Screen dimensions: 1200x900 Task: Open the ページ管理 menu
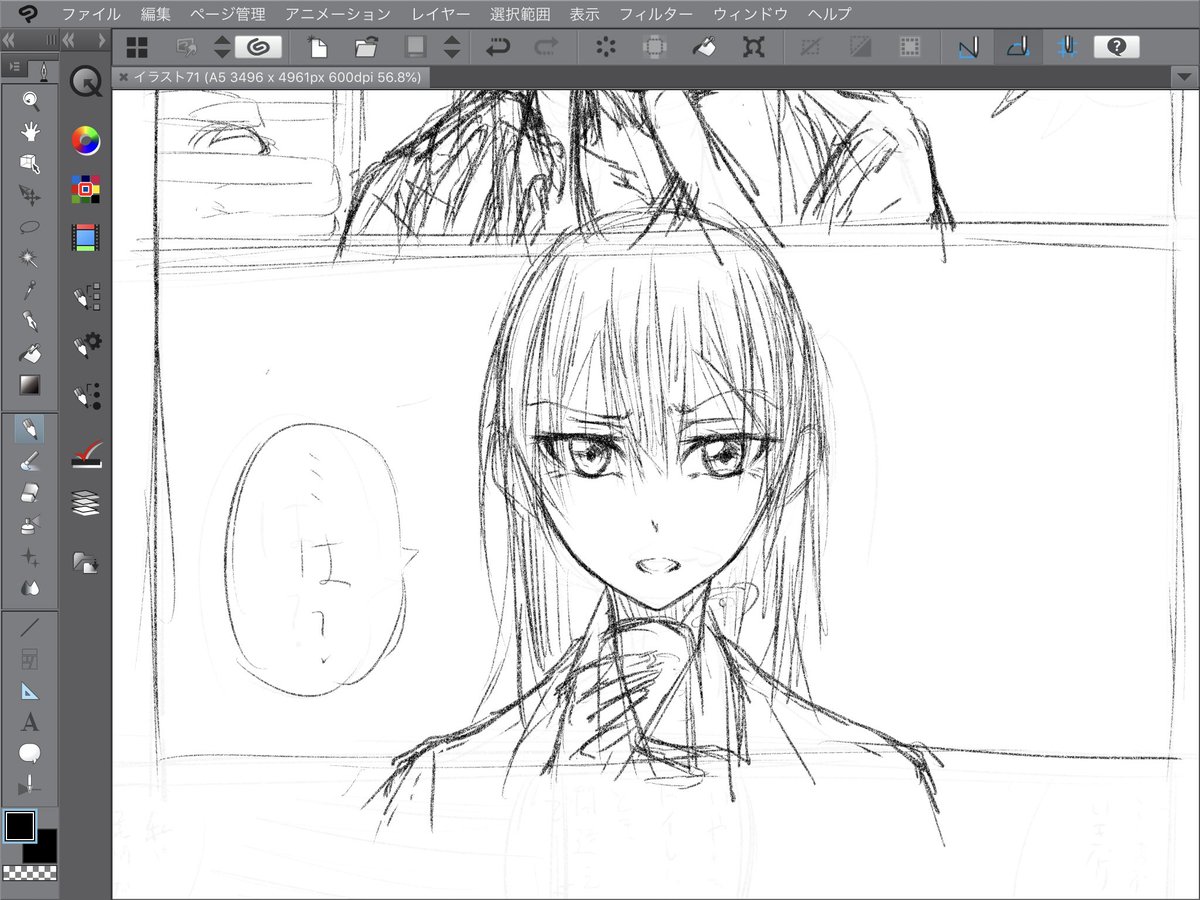[x=227, y=14]
